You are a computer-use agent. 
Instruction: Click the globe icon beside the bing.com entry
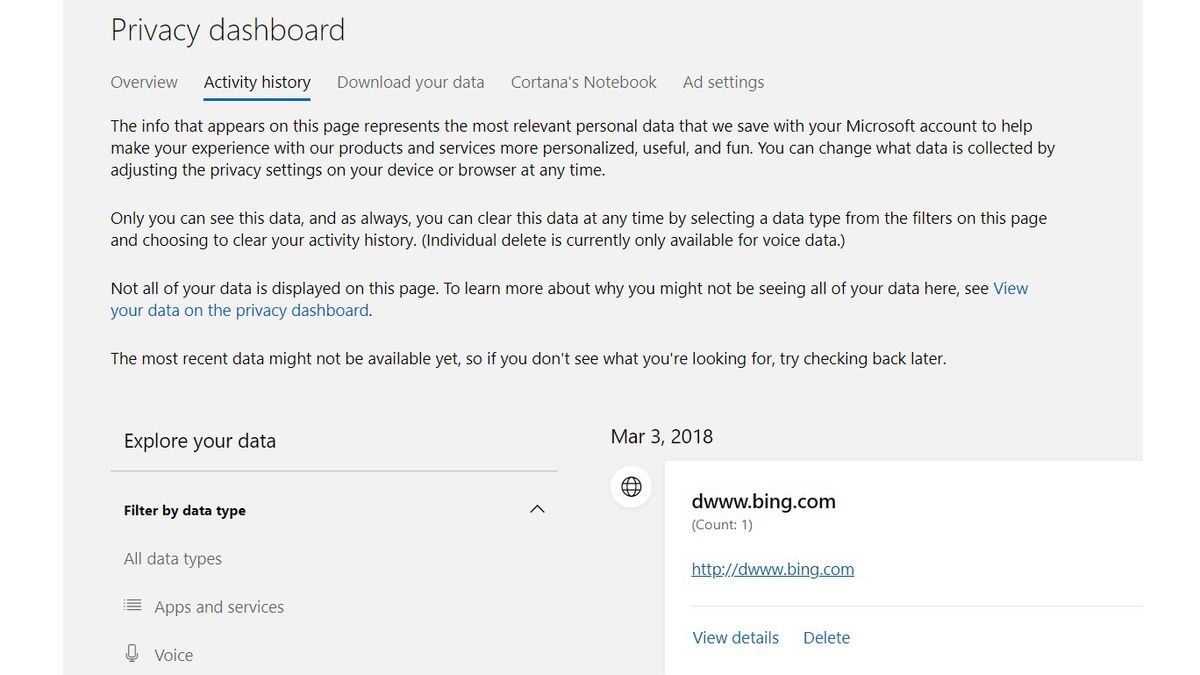[631, 487]
